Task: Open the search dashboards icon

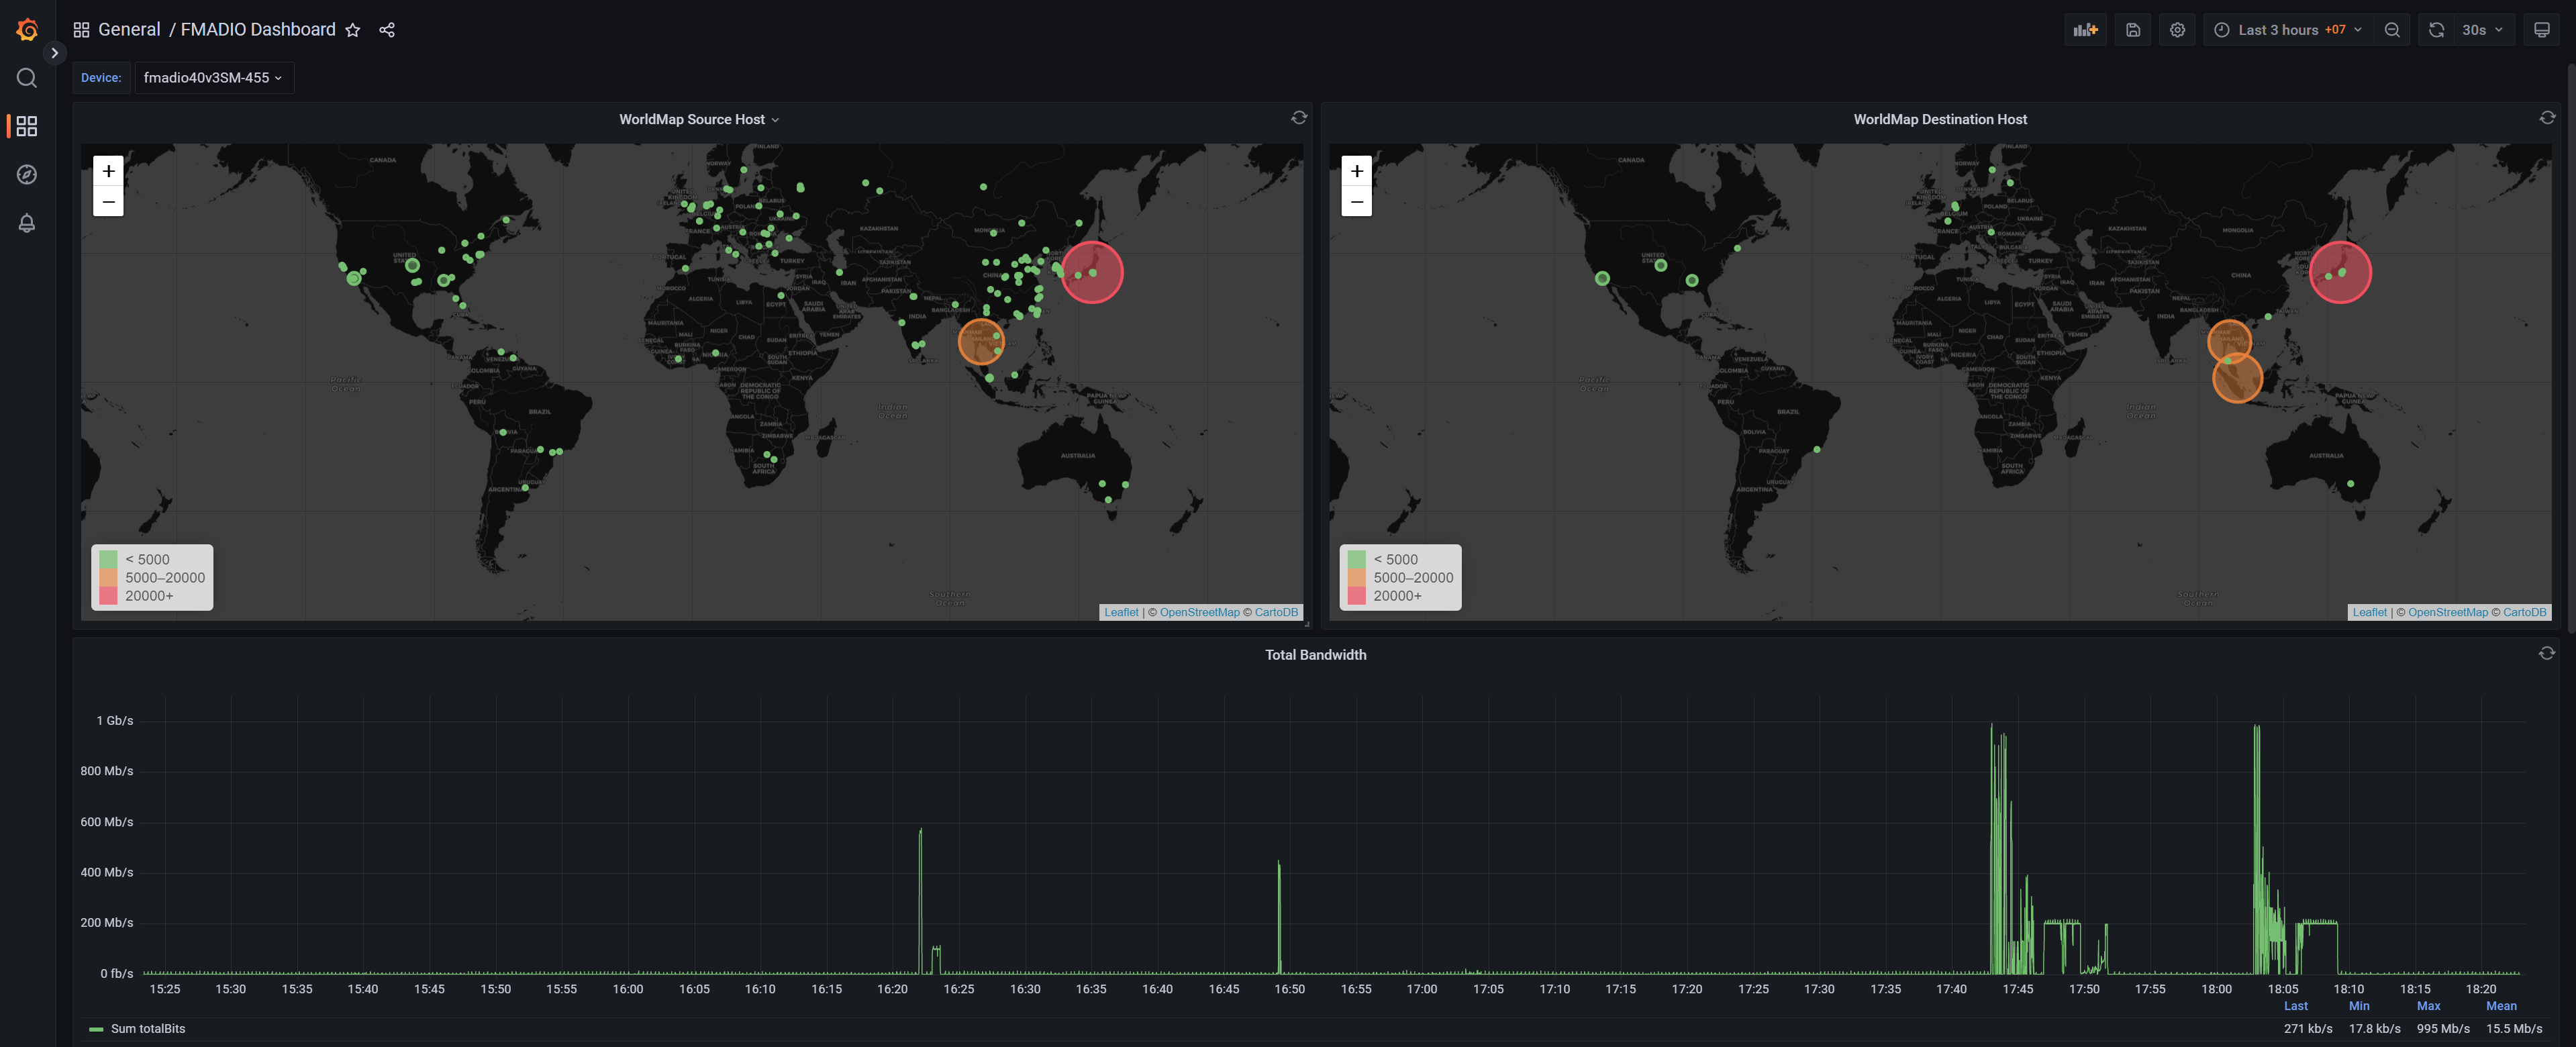Action: point(27,78)
